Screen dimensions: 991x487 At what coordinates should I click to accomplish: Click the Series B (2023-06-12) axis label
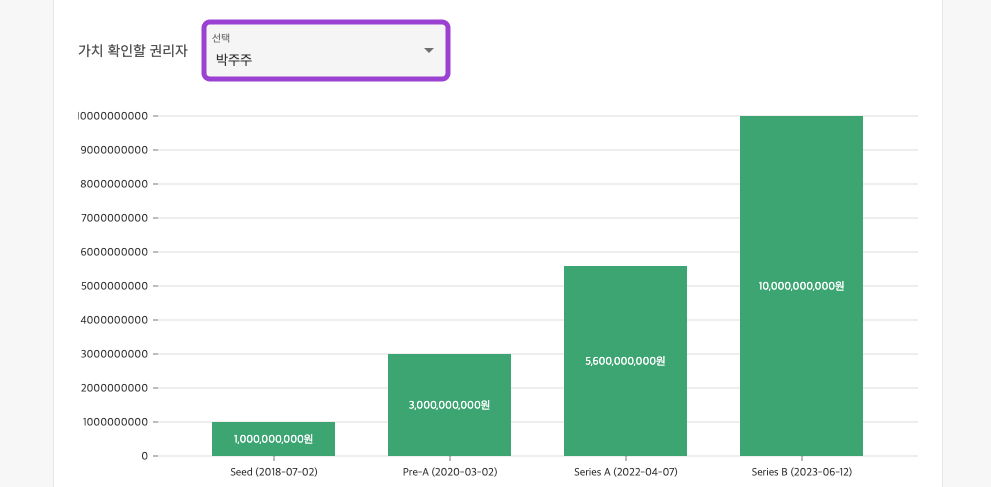pyautogui.click(x=801, y=472)
